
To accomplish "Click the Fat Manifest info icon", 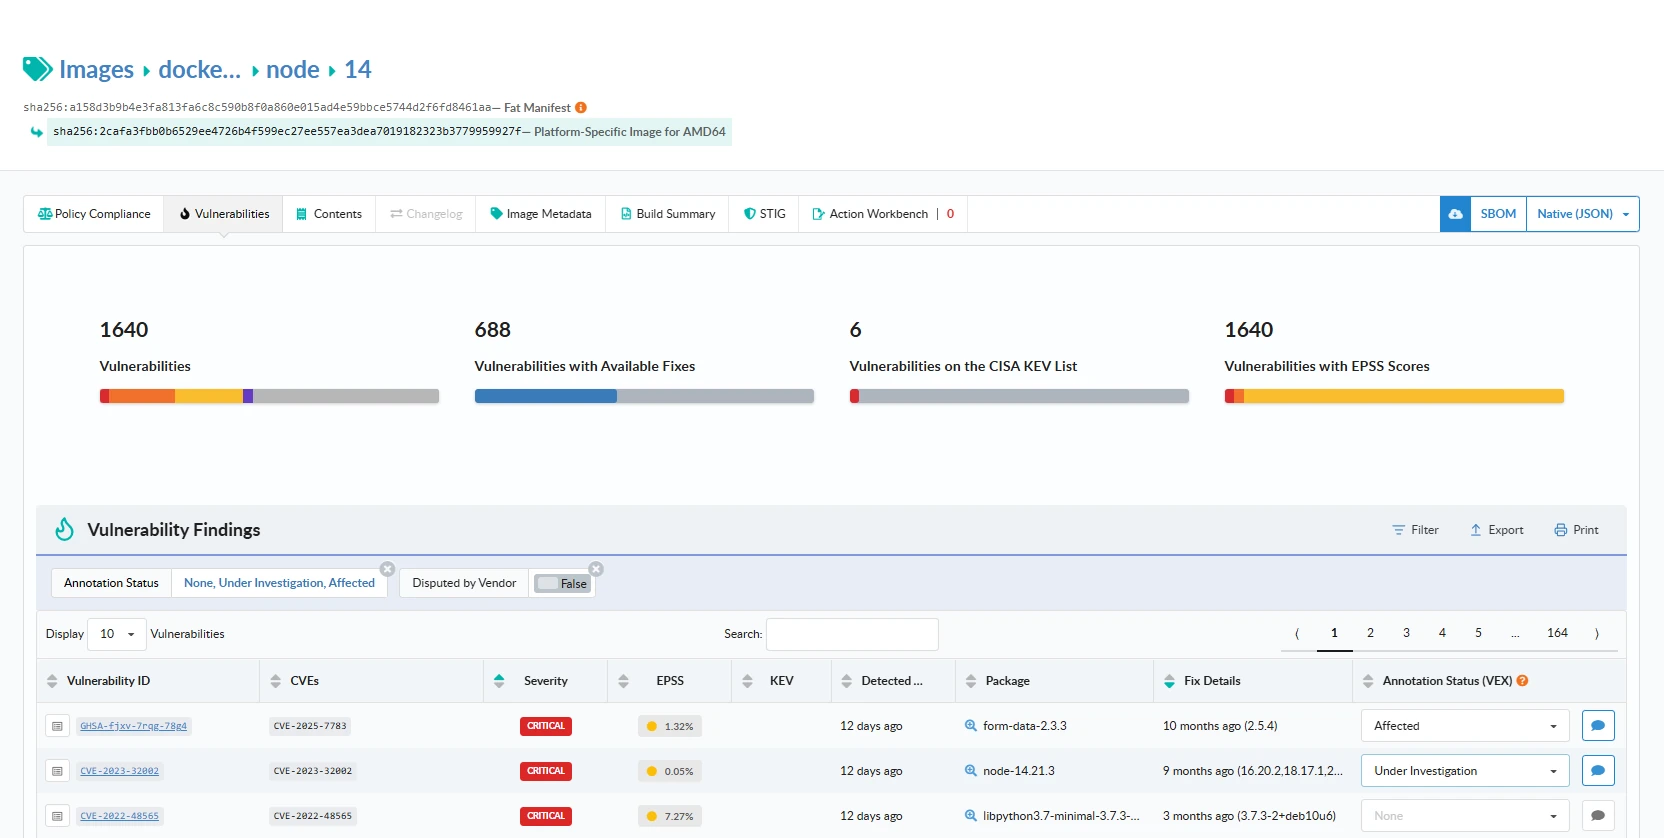I will pyautogui.click(x=581, y=108).
